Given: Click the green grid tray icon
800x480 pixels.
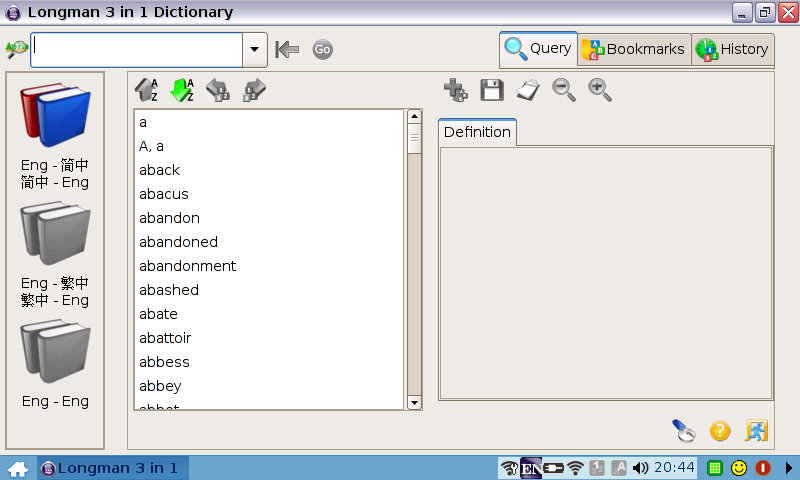Looking at the screenshot, I should 715,468.
